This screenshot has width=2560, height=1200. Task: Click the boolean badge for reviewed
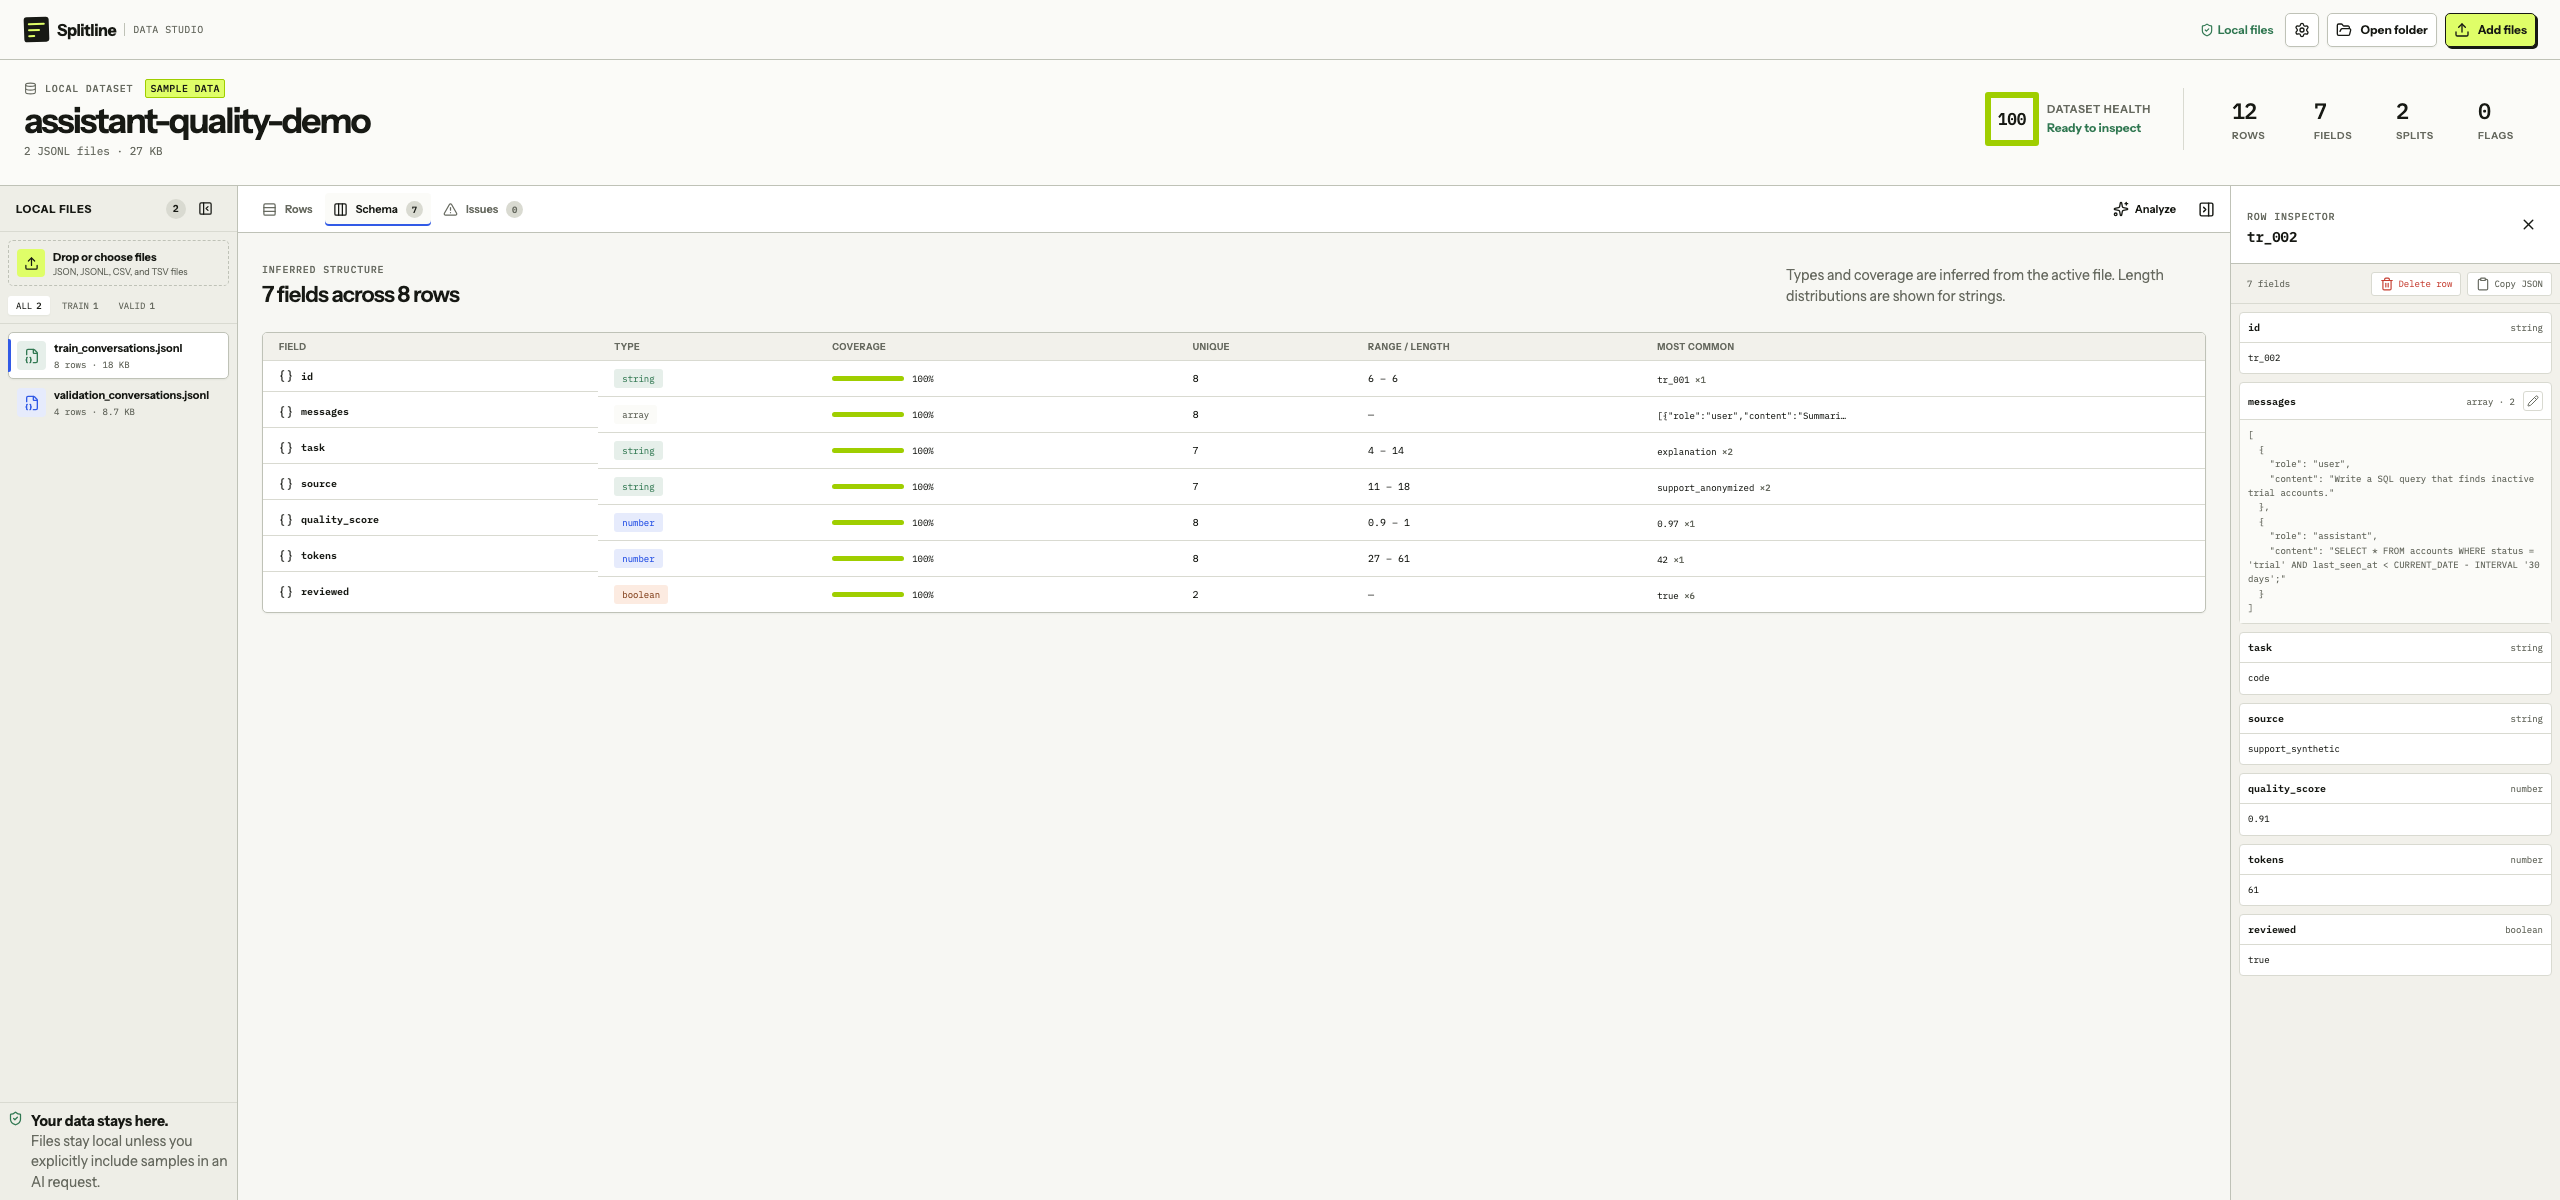click(x=641, y=595)
